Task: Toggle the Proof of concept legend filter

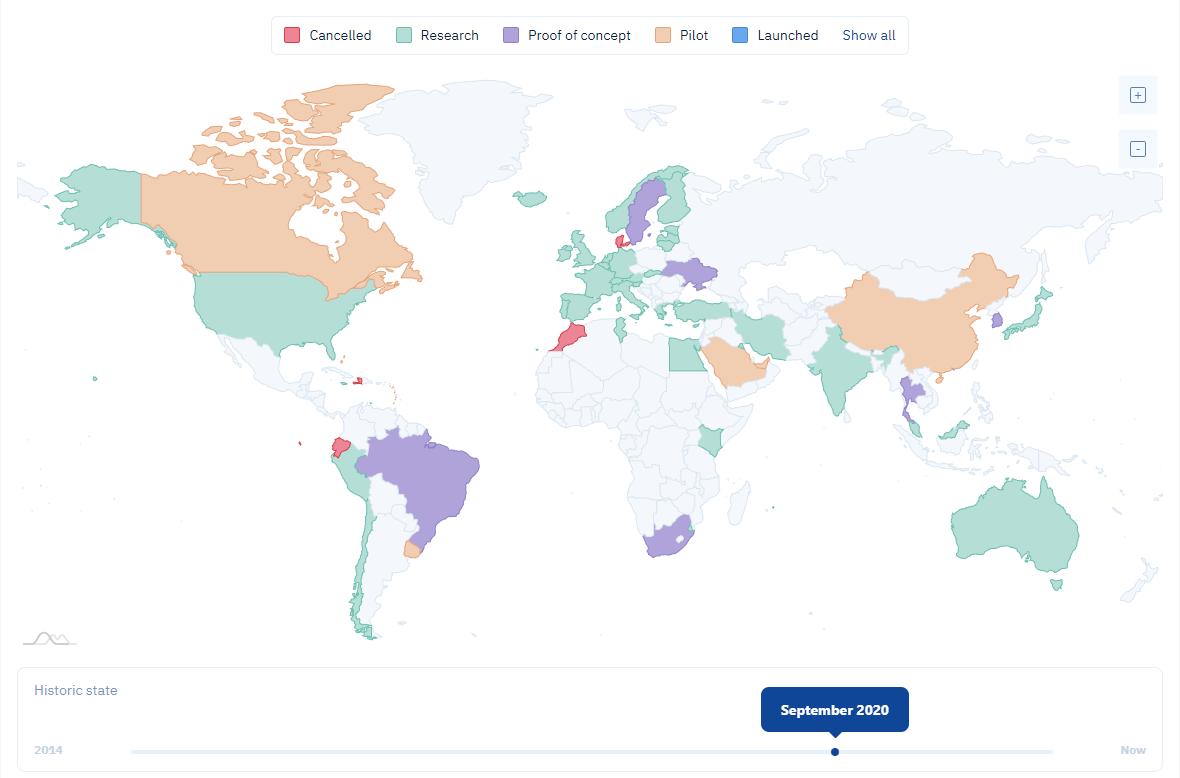Action: [567, 35]
